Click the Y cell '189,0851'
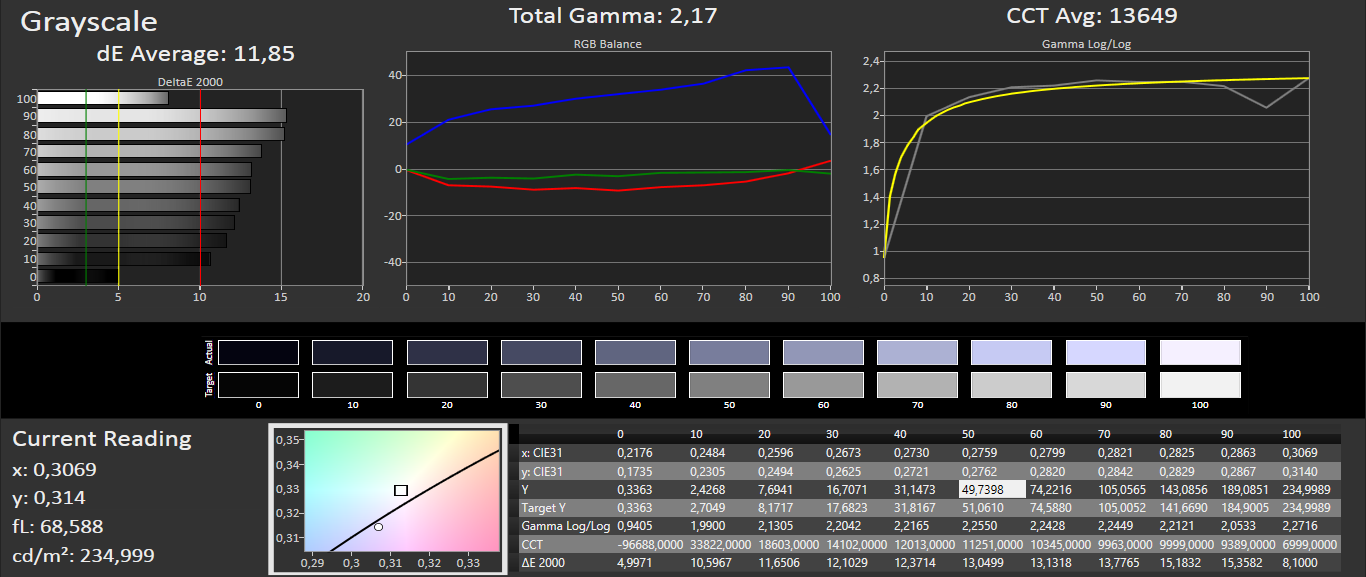 1243,489
